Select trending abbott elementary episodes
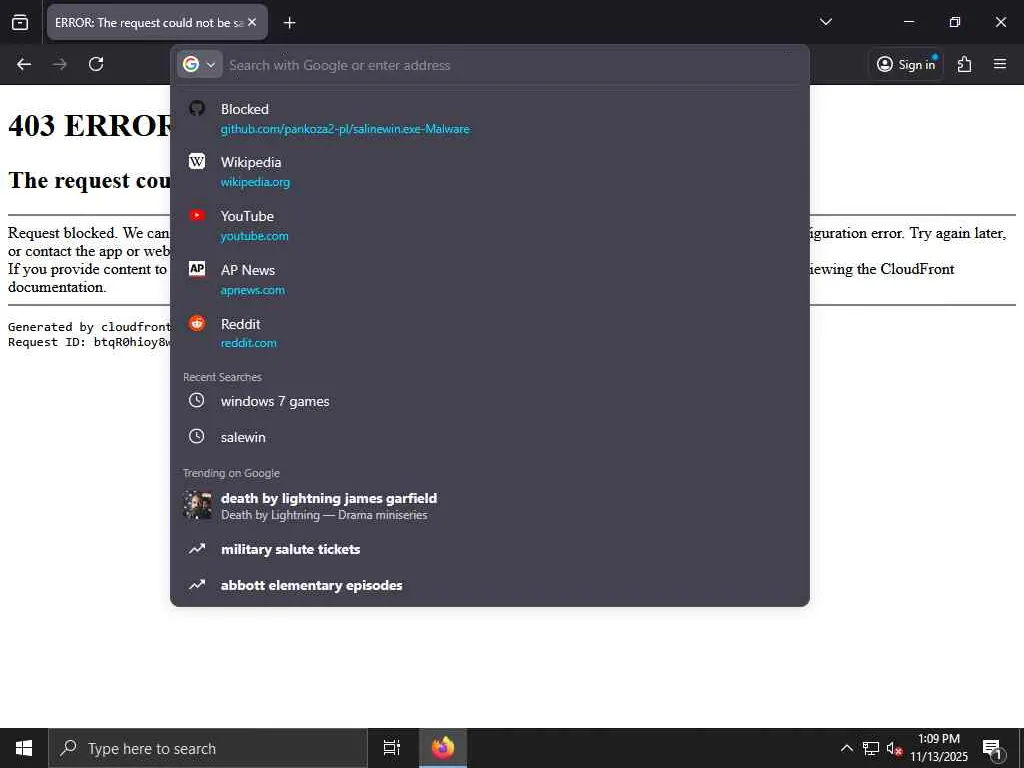Image resolution: width=1024 pixels, height=768 pixels. tap(490, 585)
